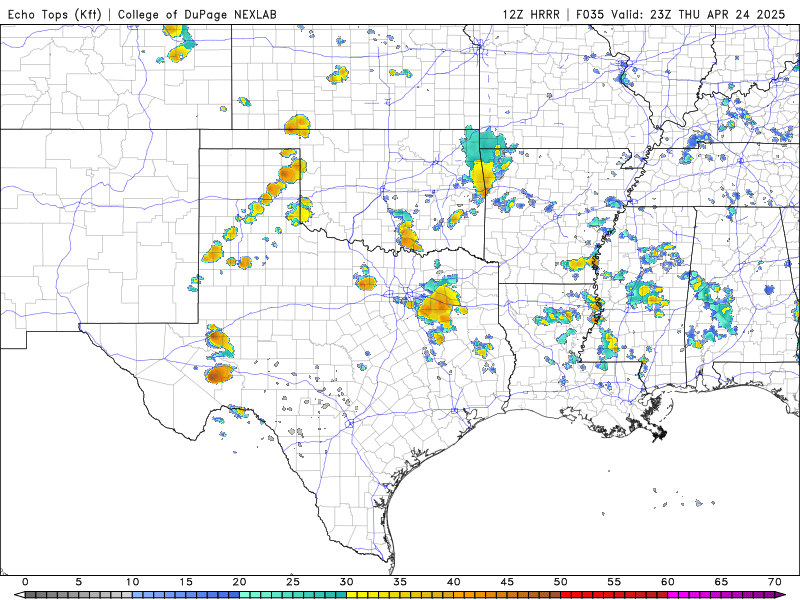Pick the red section of the color bar
800x600 pixels.
[x=614, y=595]
